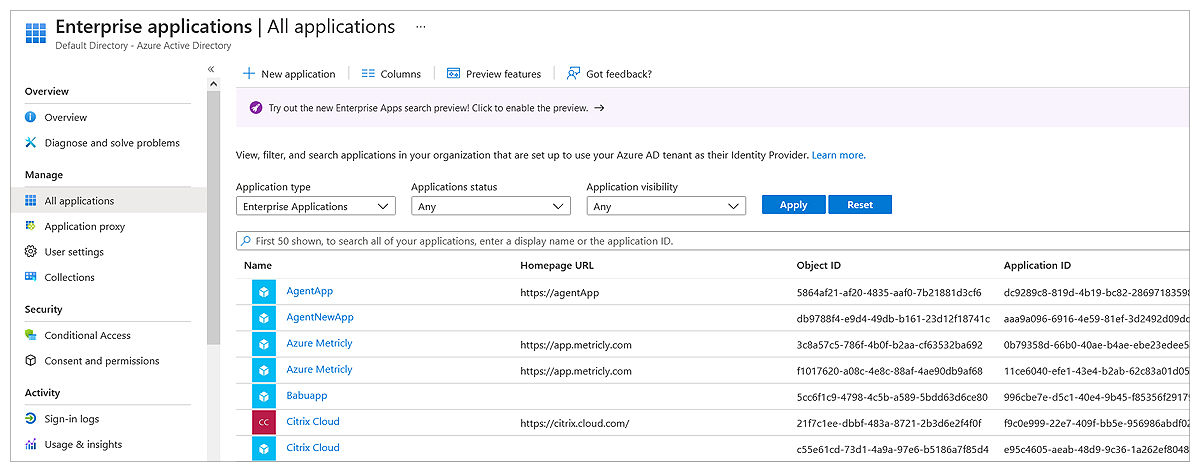The height and width of the screenshot is (472, 1200).
Task: Click the Columns list icon in toolbar
Action: point(368,73)
